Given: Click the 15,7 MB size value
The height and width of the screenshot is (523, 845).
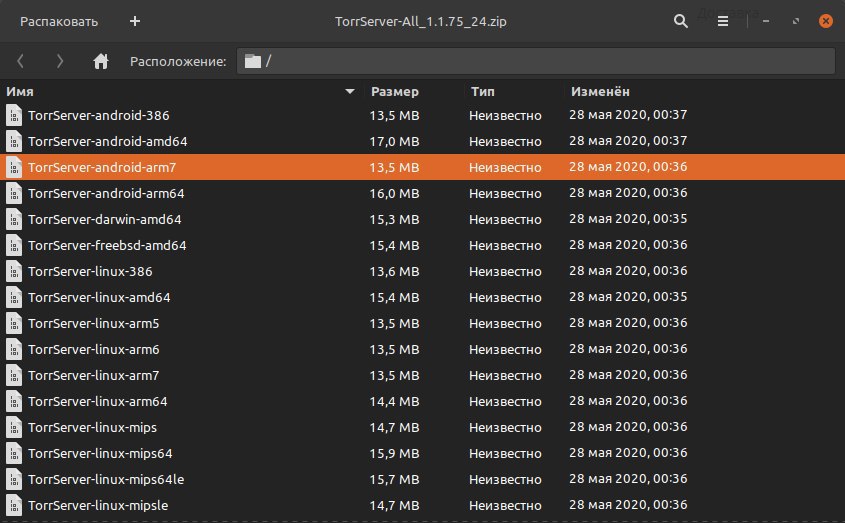Looking at the screenshot, I should (x=394, y=479).
